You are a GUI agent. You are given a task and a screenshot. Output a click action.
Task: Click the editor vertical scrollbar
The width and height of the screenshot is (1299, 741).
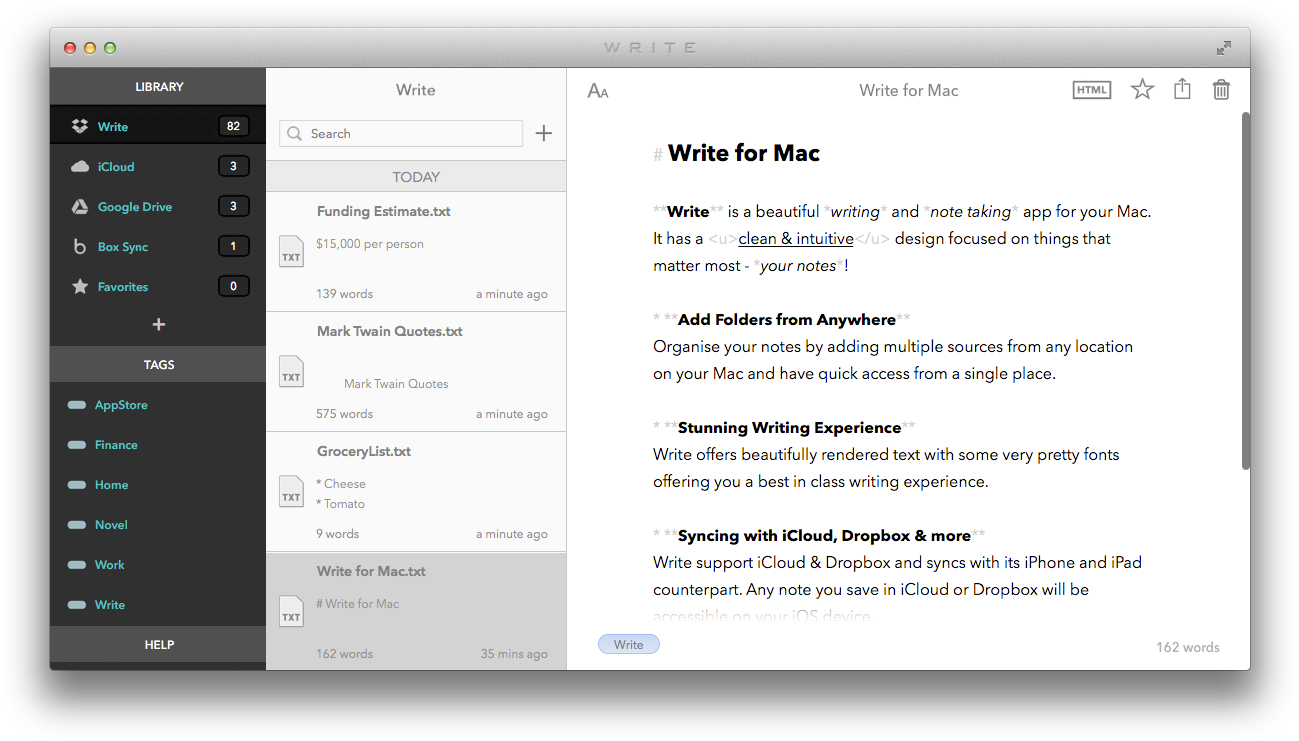tap(1245, 290)
